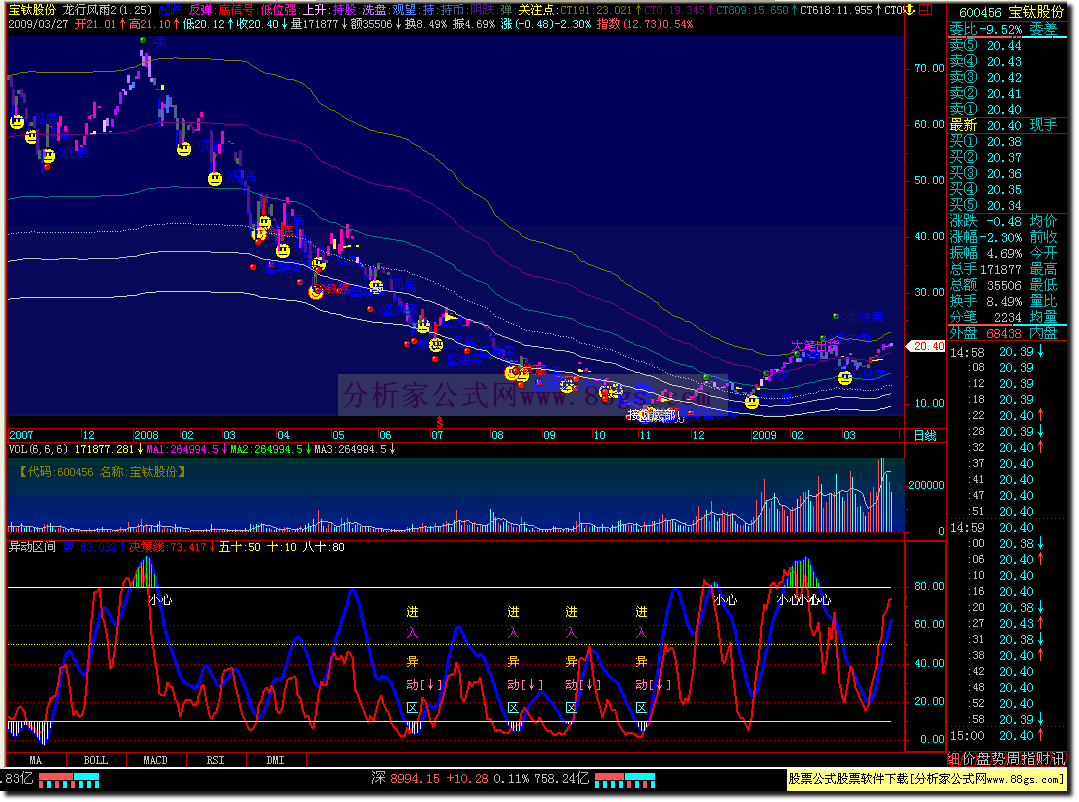Click the current price tag 20.40 on price axis

pyautogui.click(x=927, y=346)
